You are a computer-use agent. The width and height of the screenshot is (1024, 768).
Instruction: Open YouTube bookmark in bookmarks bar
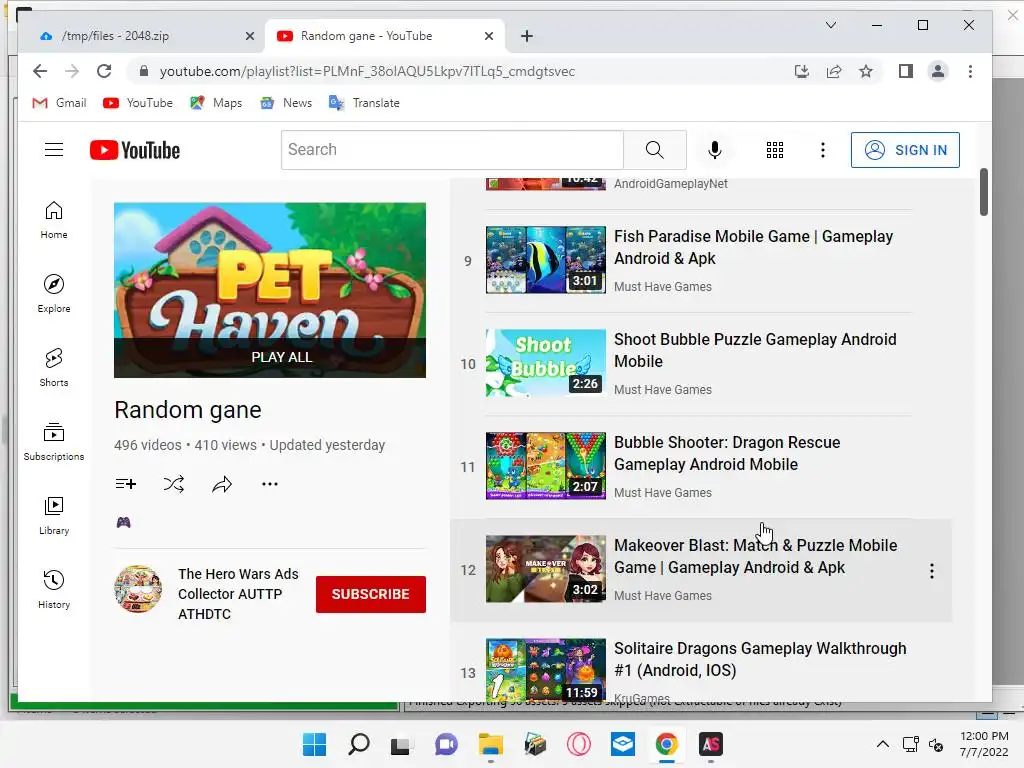pyautogui.click(x=138, y=103)
